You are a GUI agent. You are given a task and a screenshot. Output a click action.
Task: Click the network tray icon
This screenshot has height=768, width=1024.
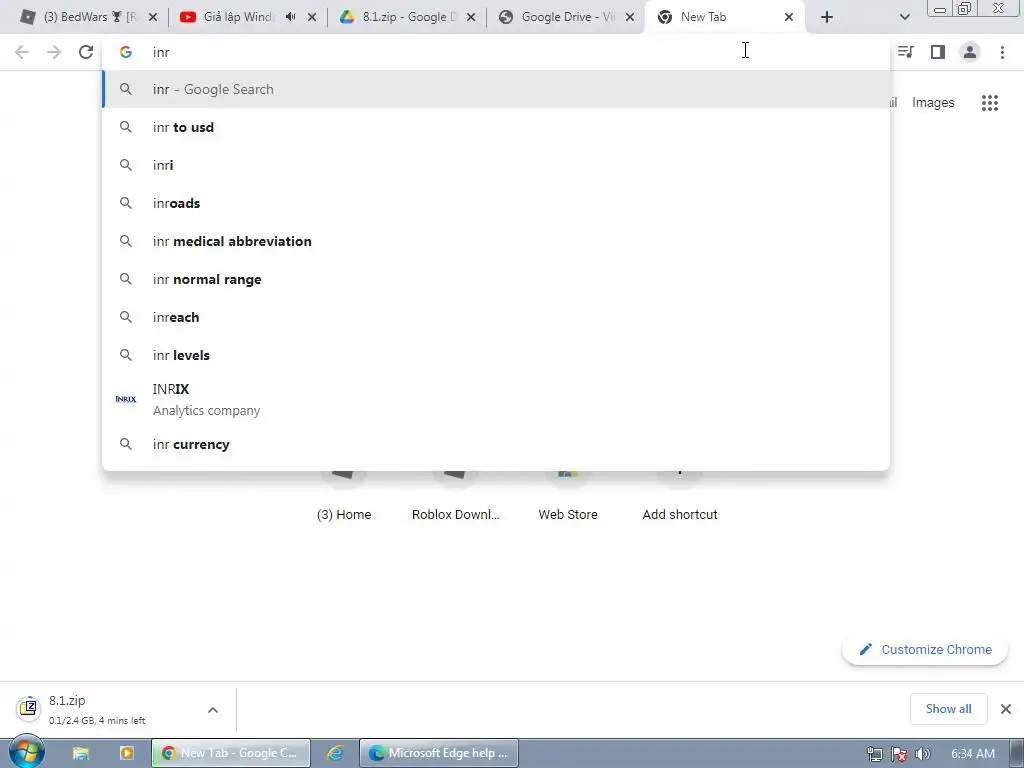point(874,754)
